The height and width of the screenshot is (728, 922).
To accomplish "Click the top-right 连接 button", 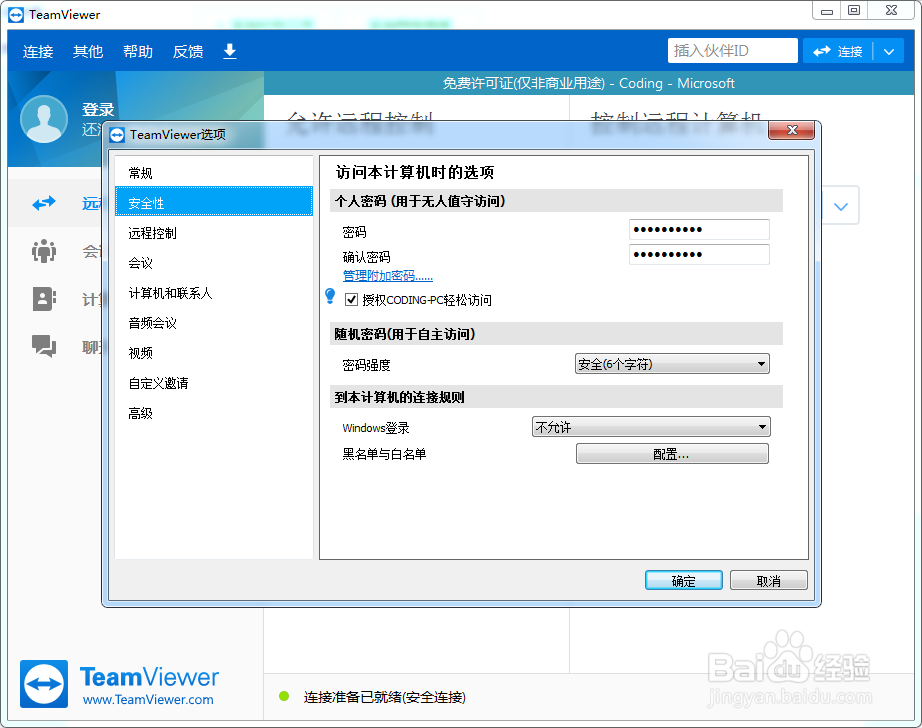I will click(838, 51).
